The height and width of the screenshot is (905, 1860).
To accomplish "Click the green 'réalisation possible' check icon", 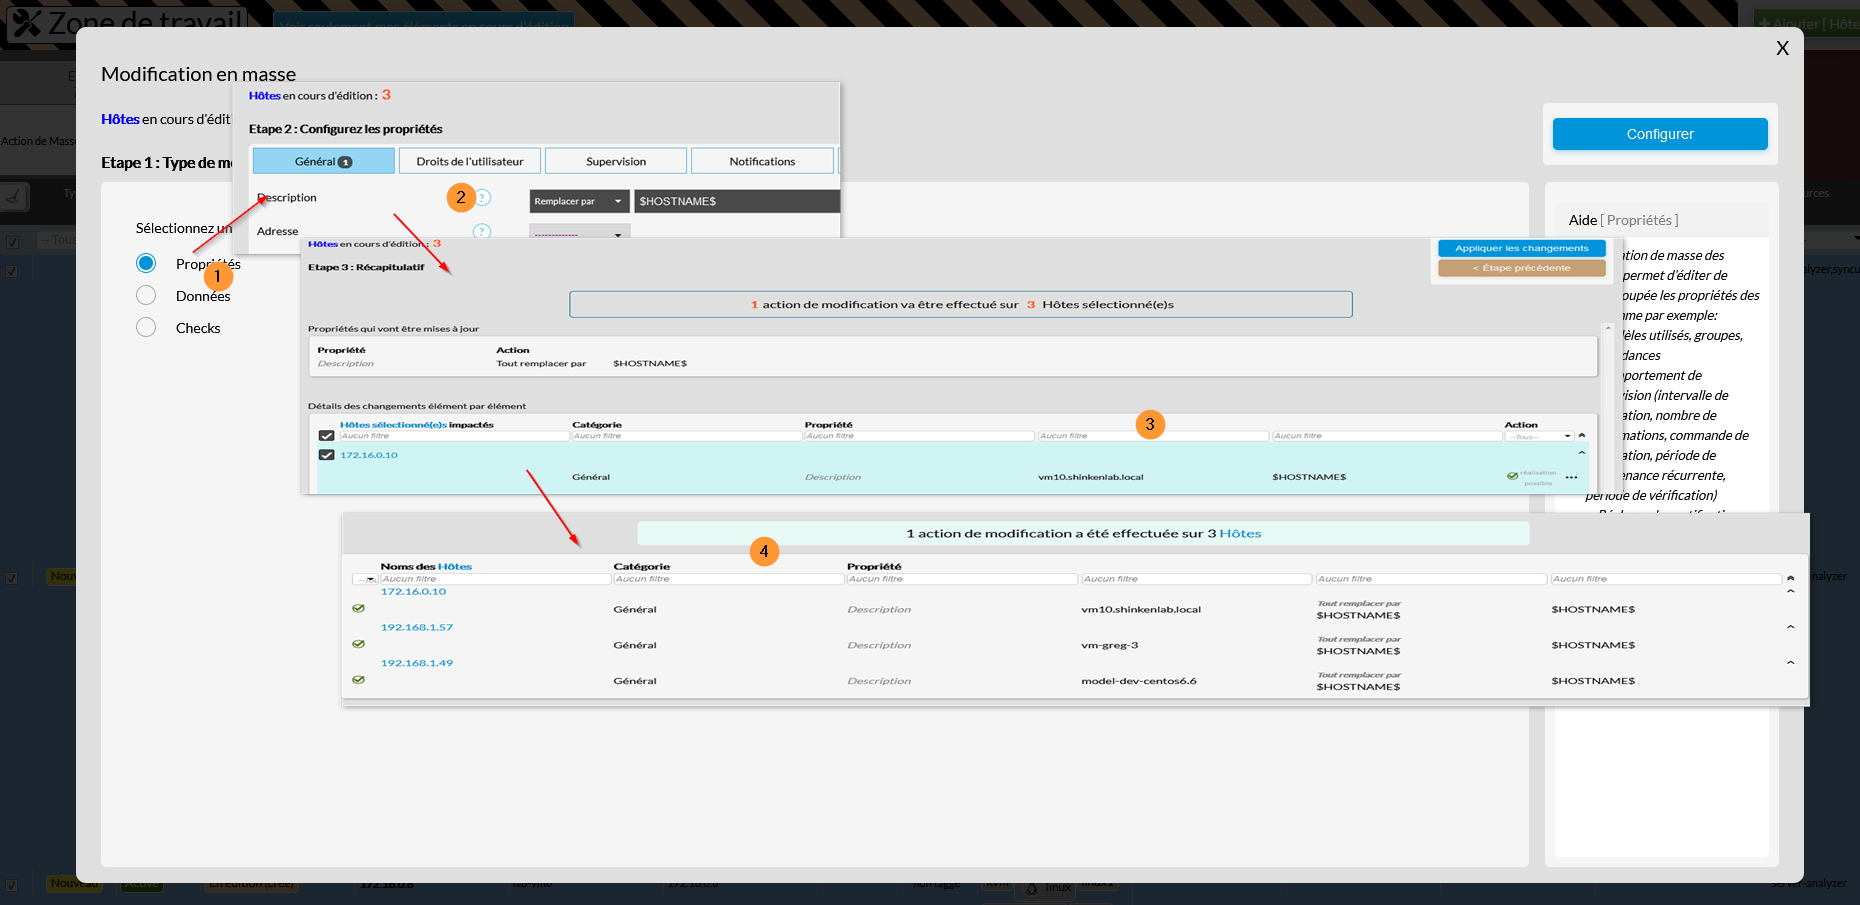I will click(1512, 477).
